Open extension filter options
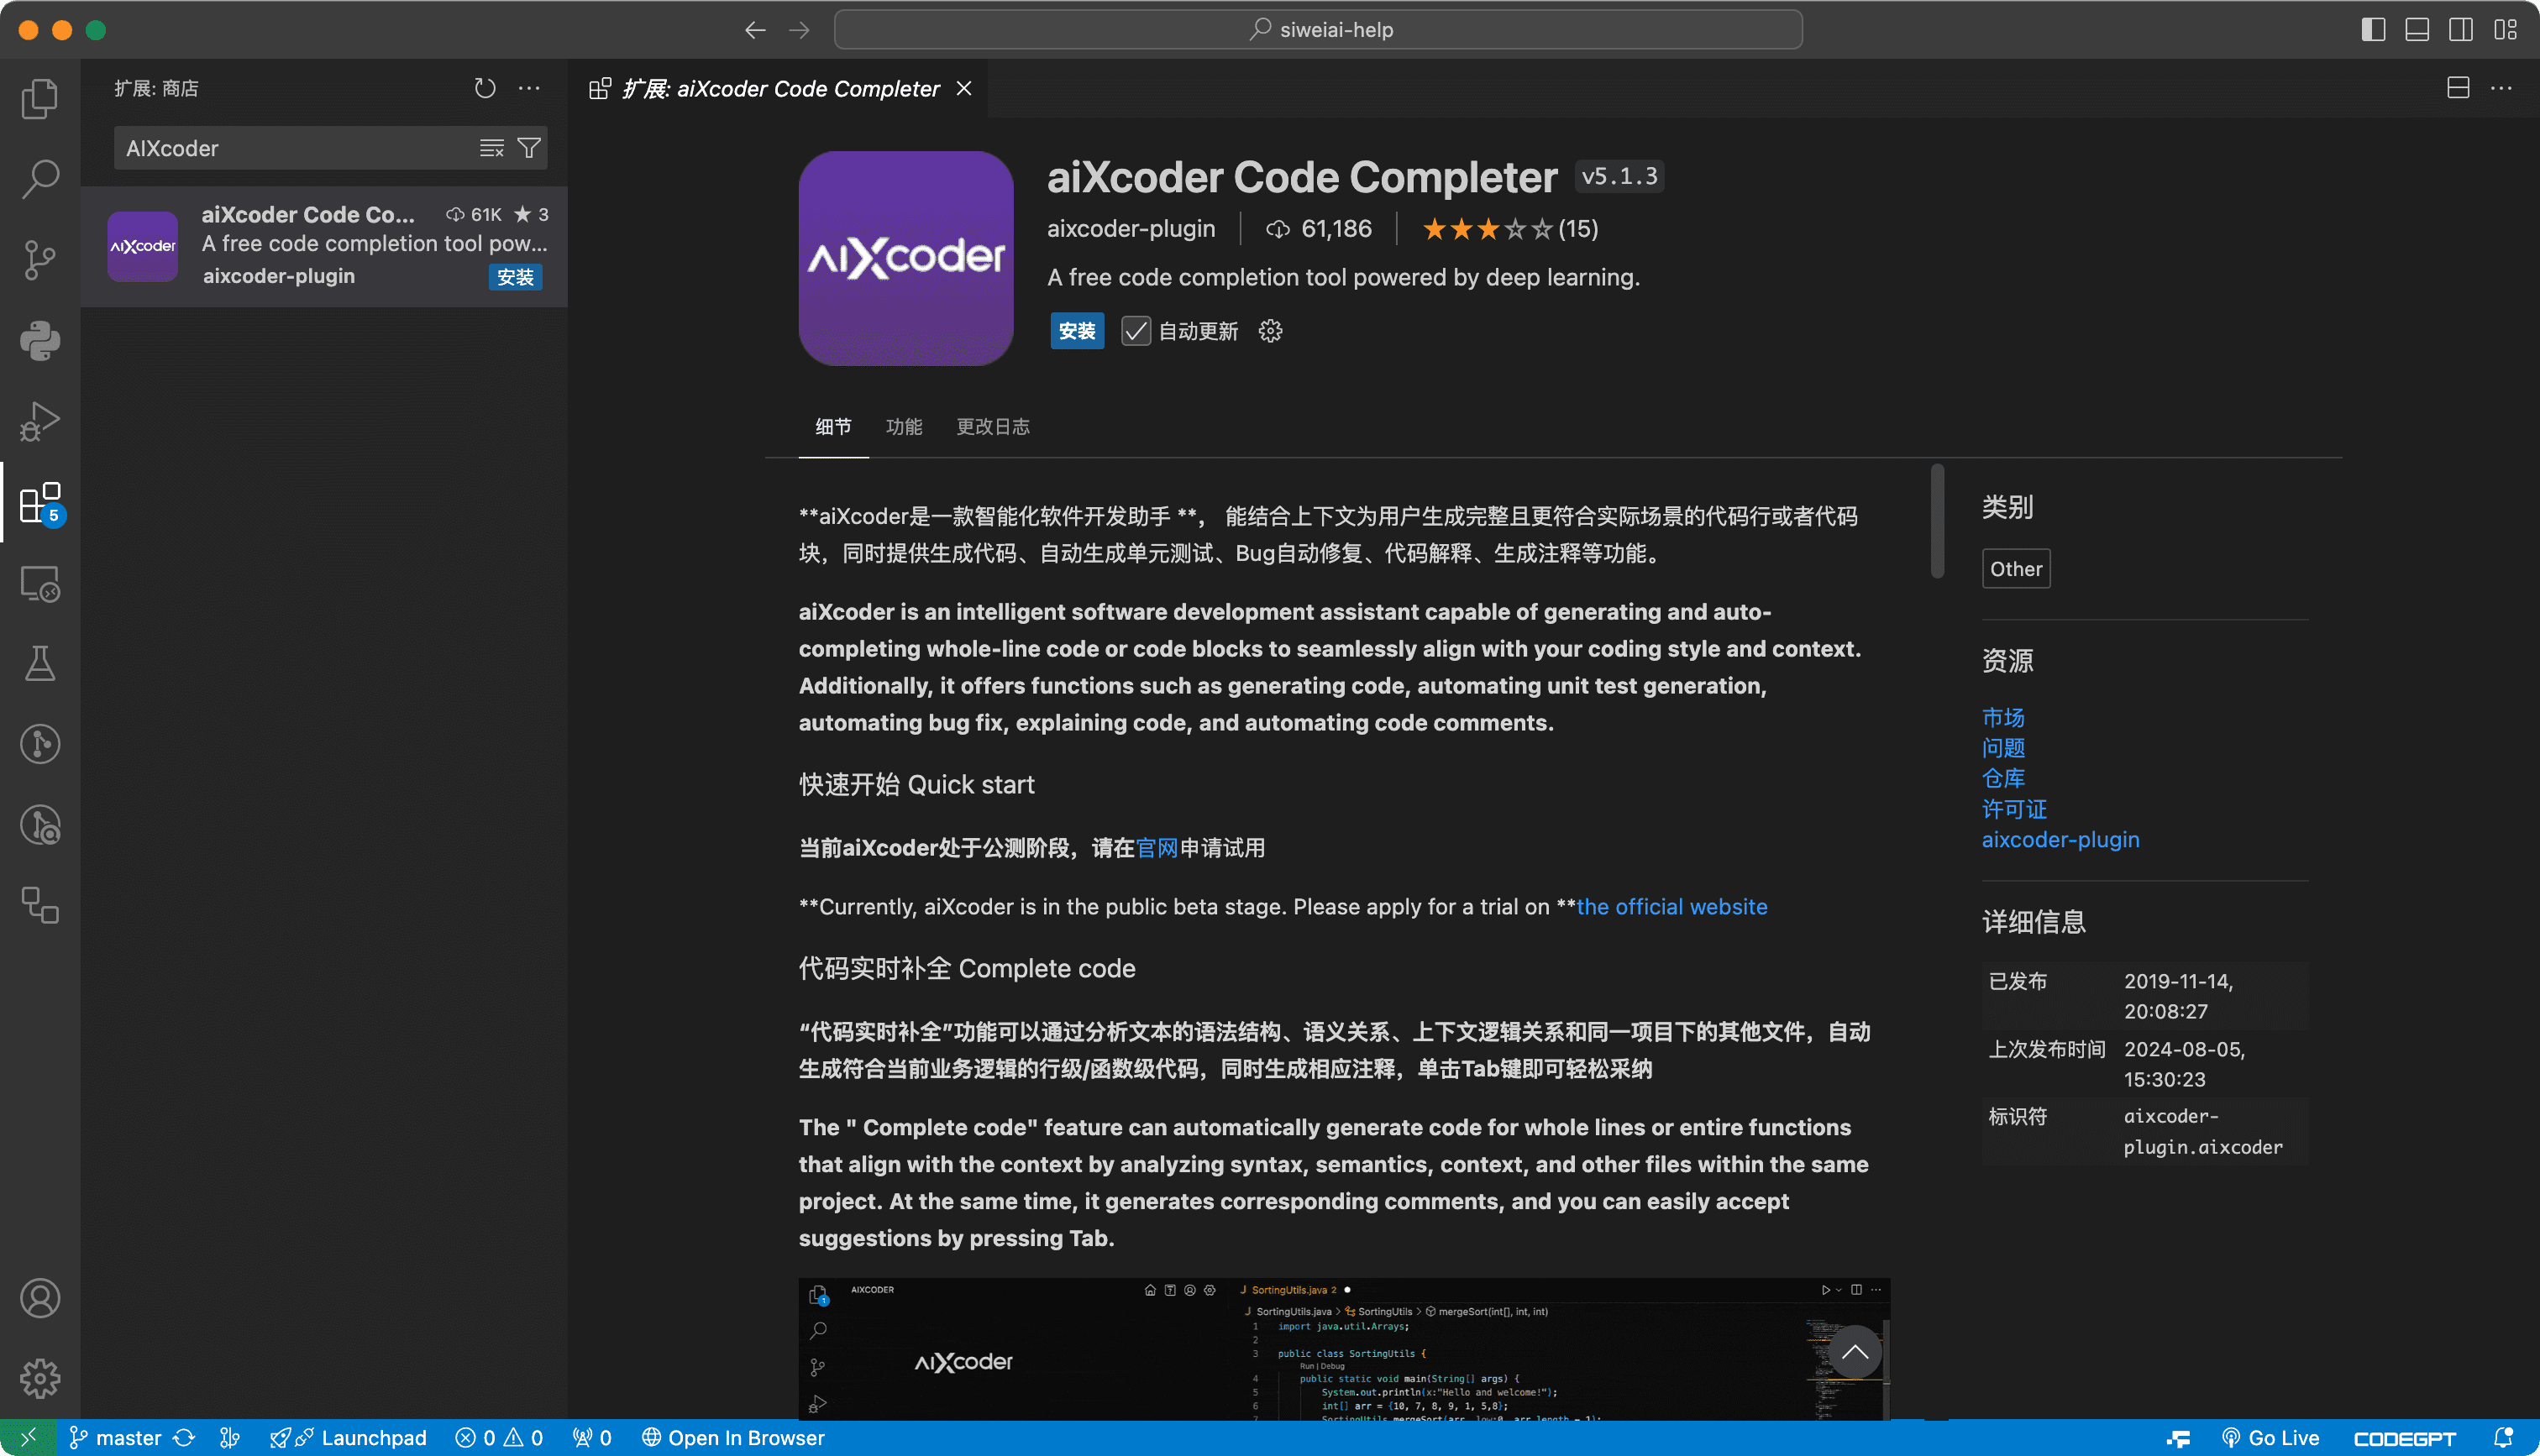The width and height of the screenshot is (2540, 1456). point(530,147)
